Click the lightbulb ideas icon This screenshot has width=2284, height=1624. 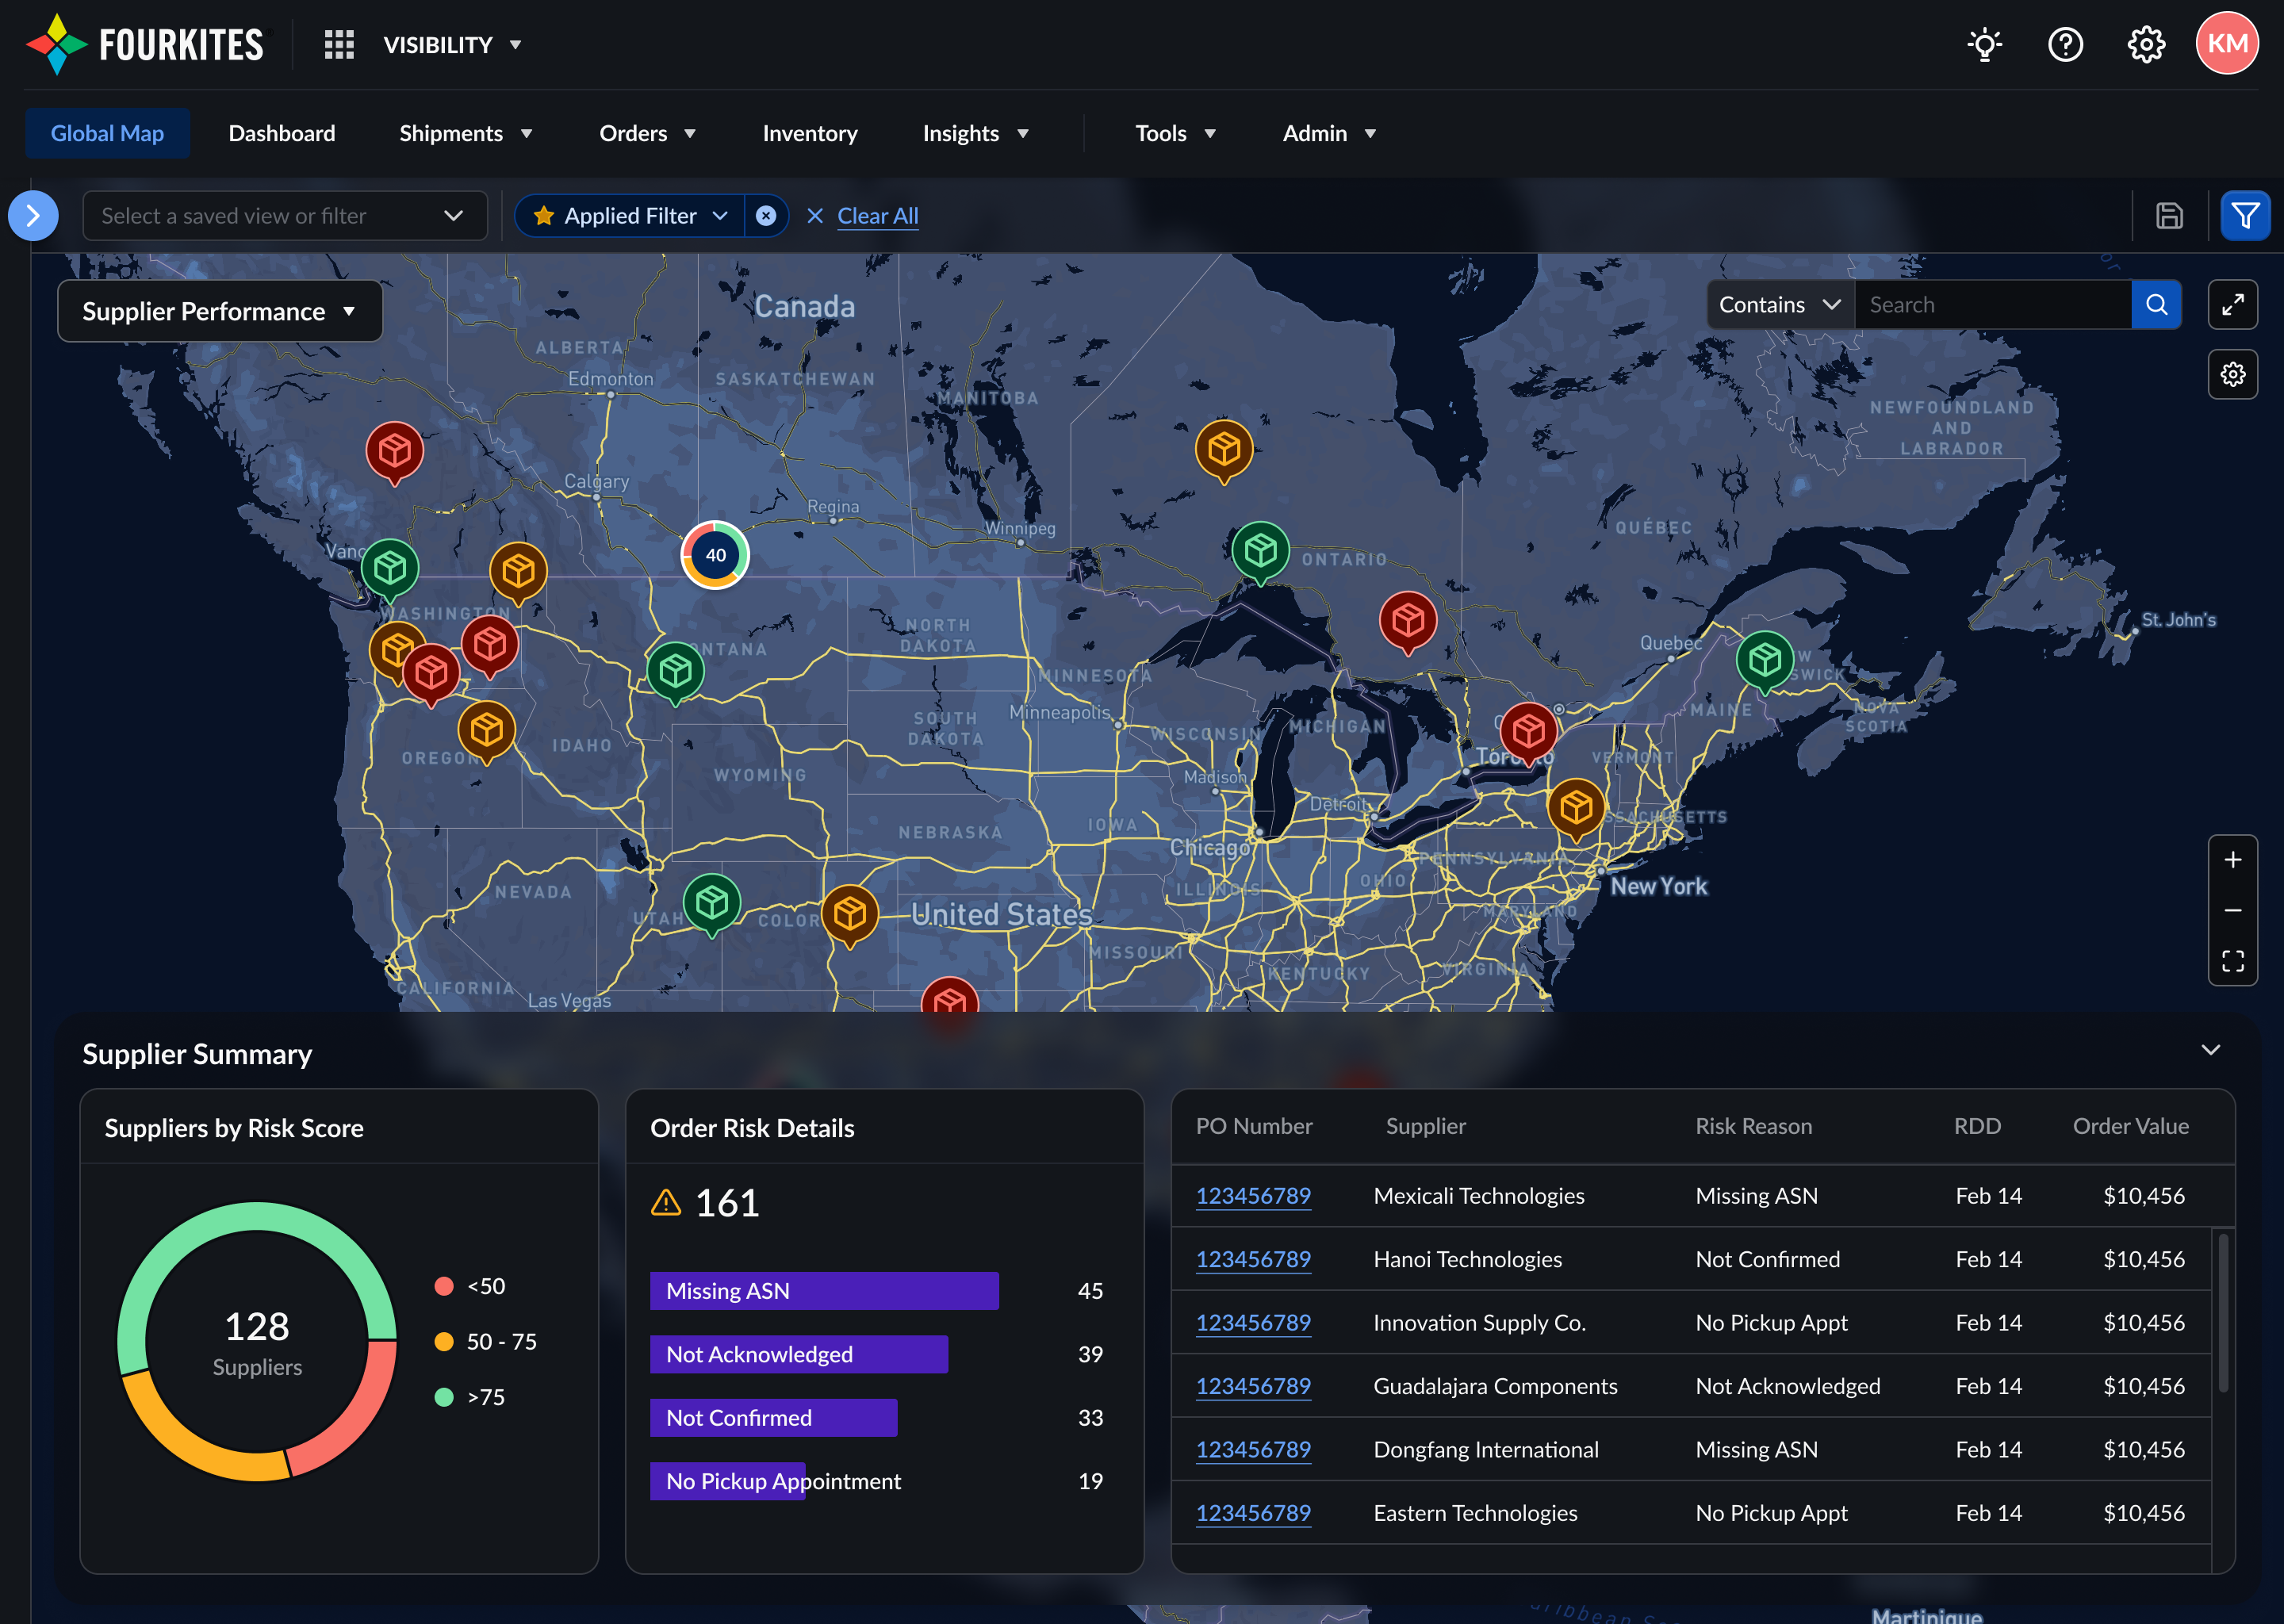coord(1984,45)
